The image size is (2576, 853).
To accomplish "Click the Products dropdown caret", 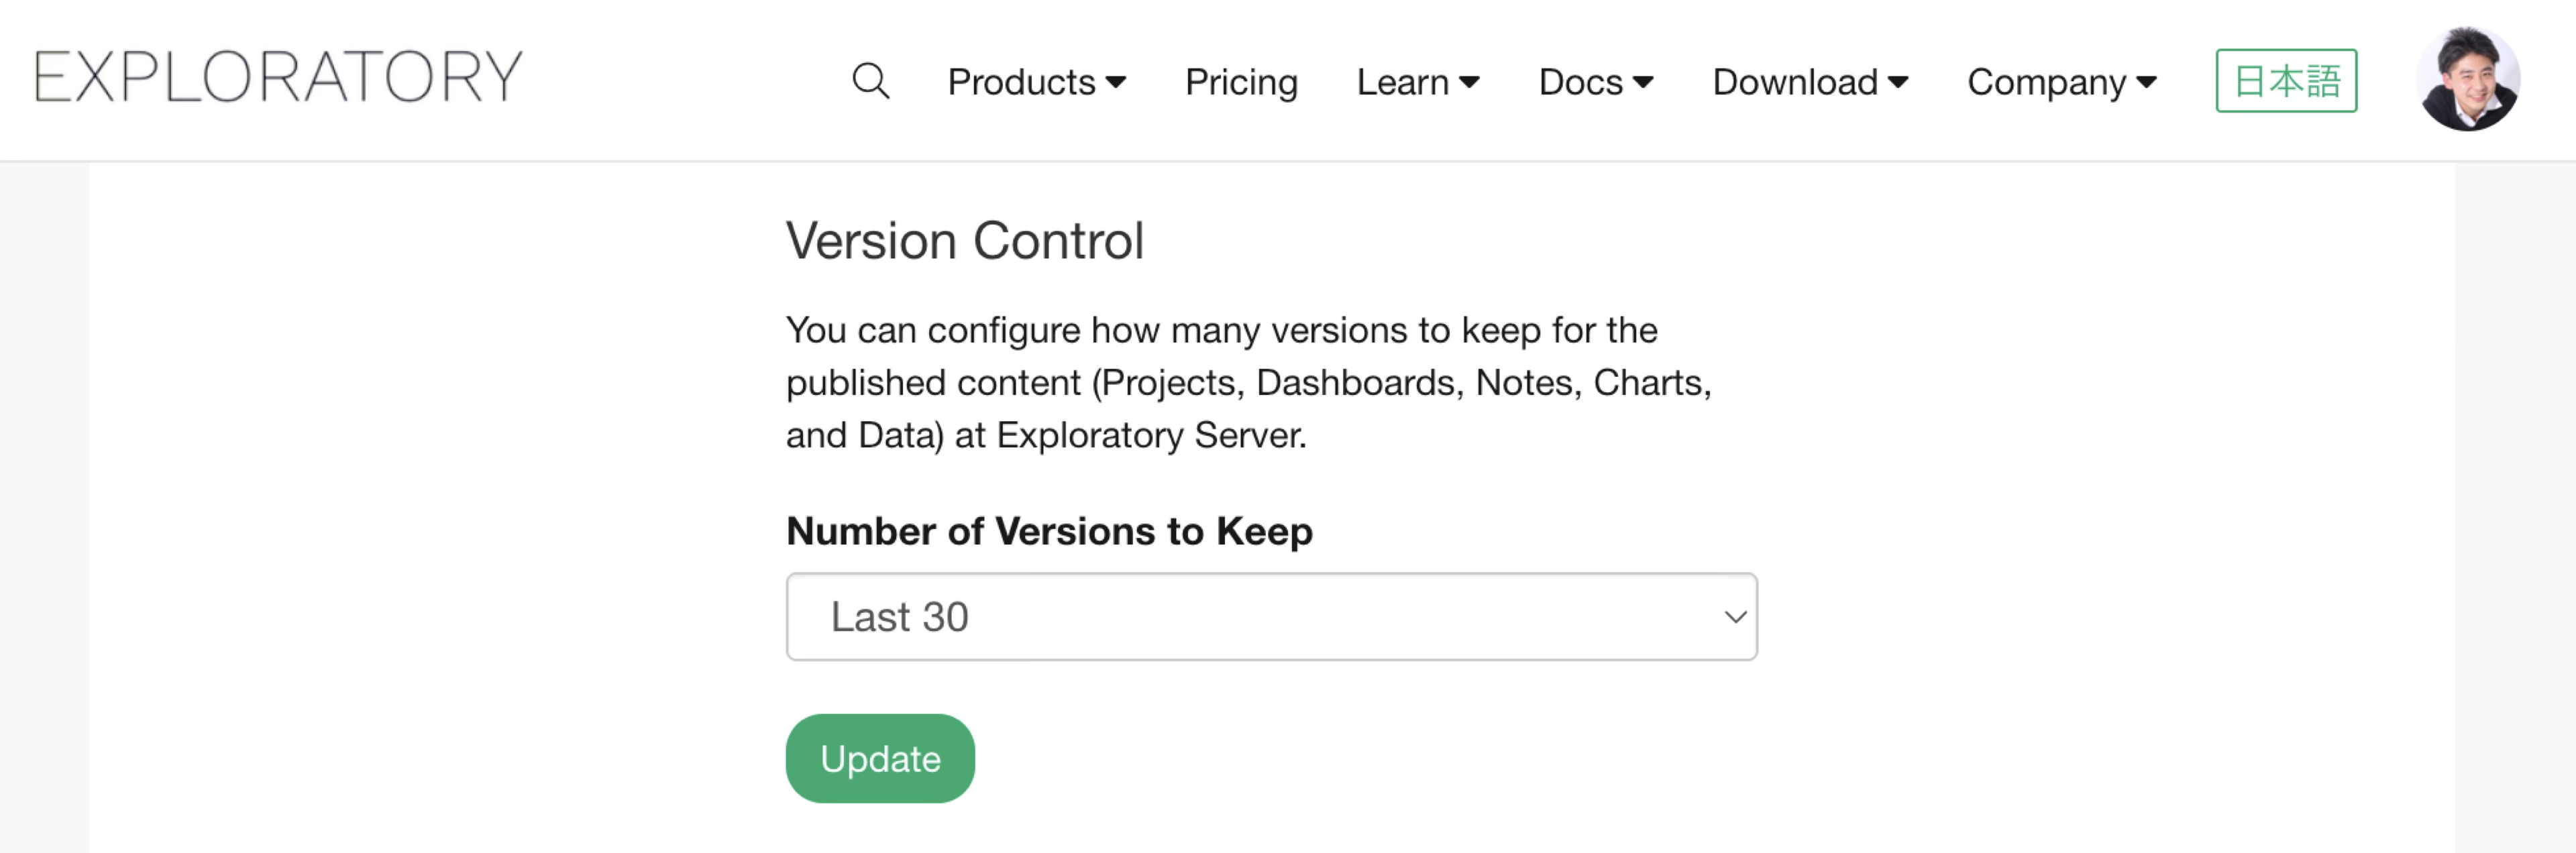I will pos(1116,82).
